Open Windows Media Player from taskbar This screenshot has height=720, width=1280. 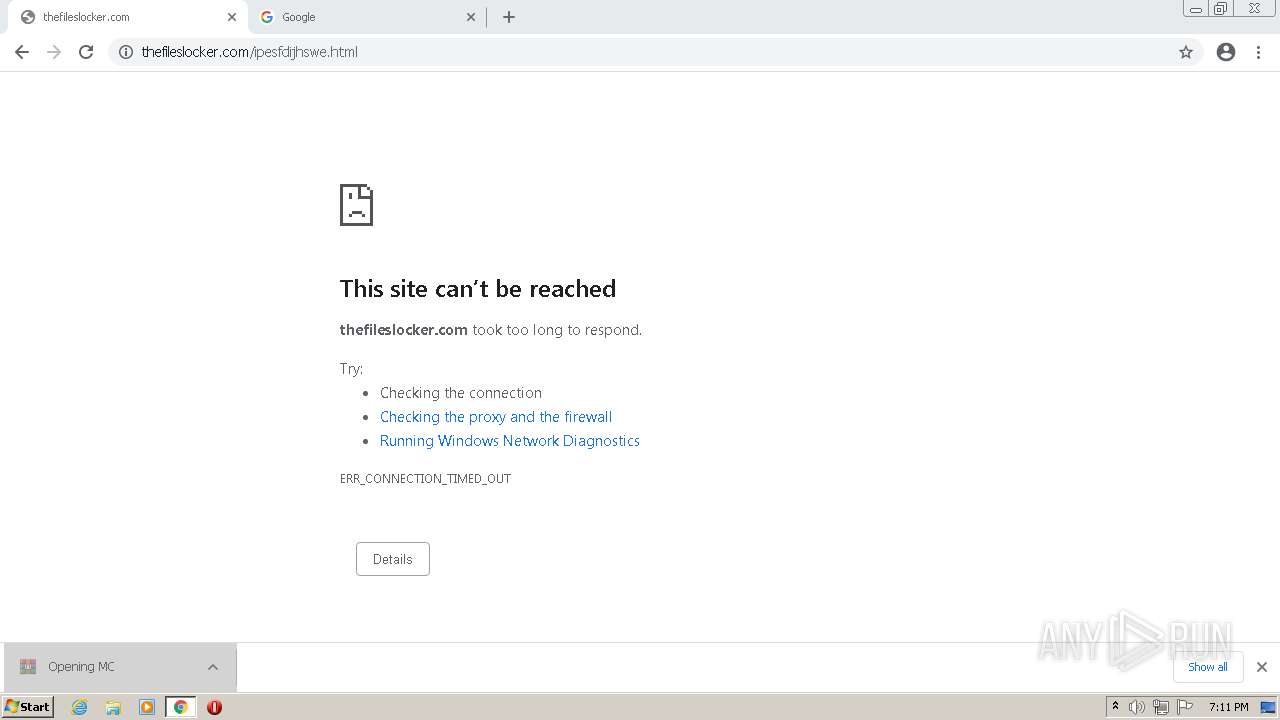tap(147, 707)
